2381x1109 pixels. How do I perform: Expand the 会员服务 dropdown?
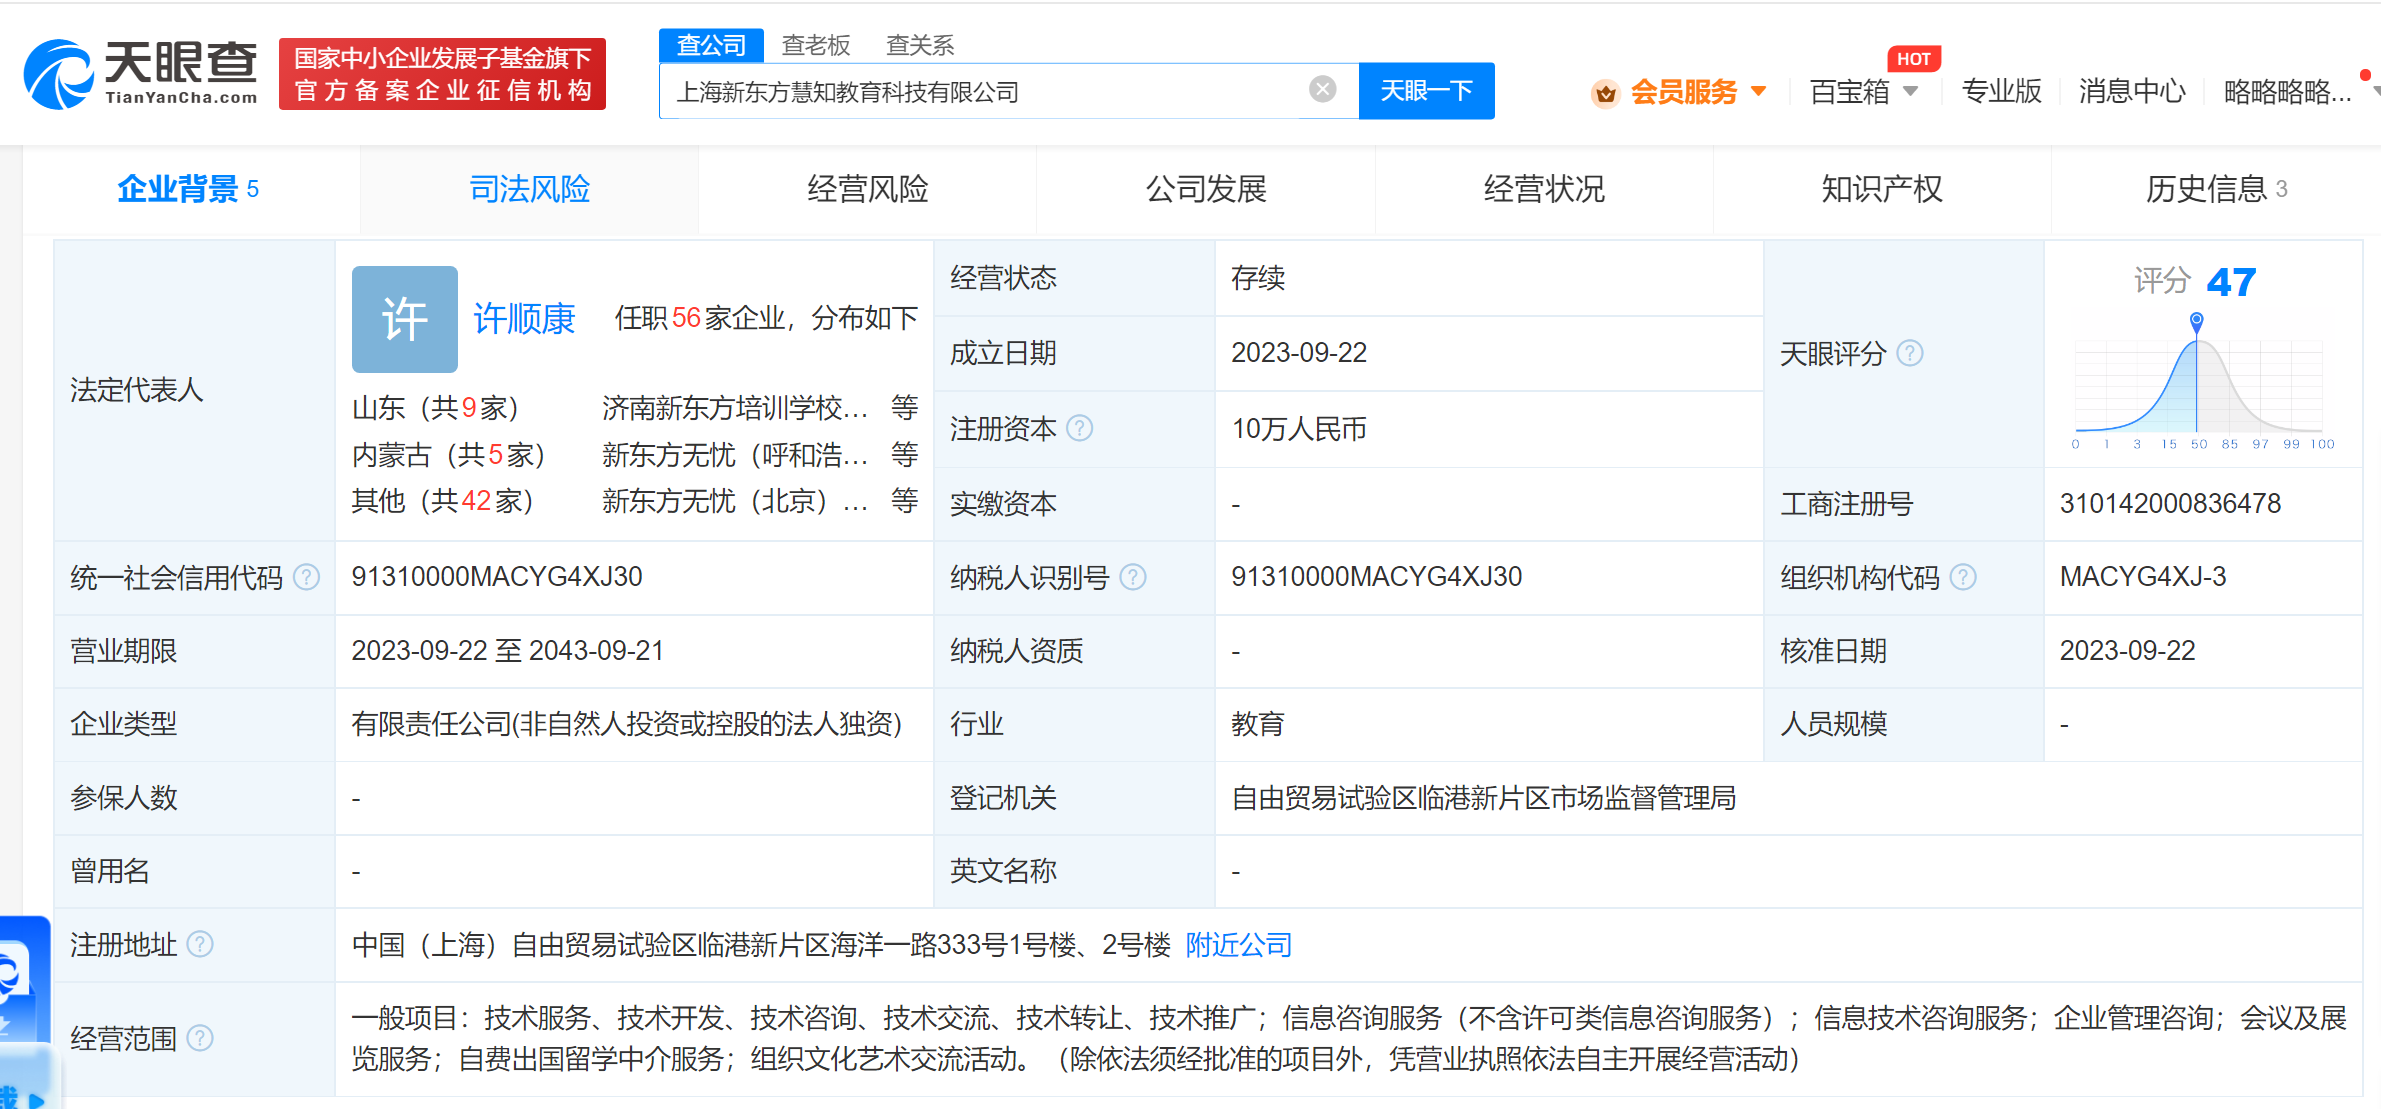click(x=1758, y=92)
